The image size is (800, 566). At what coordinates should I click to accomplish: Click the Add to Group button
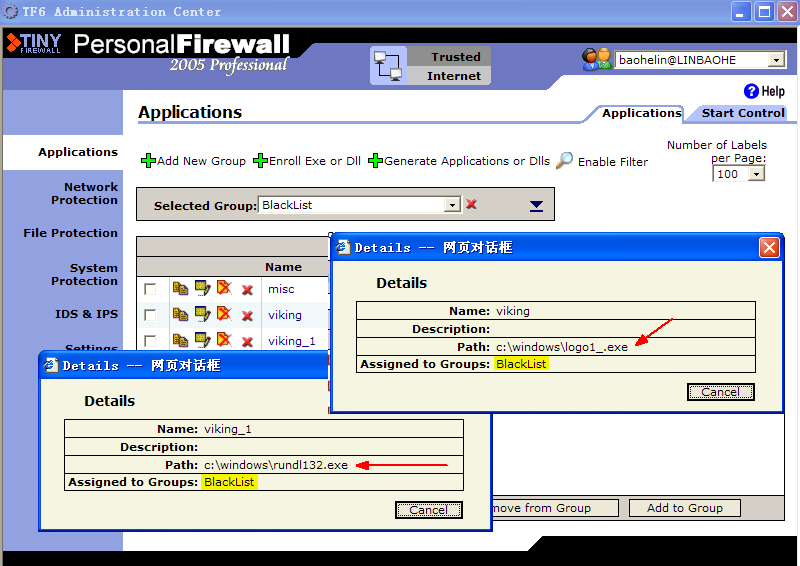point(685,508)
